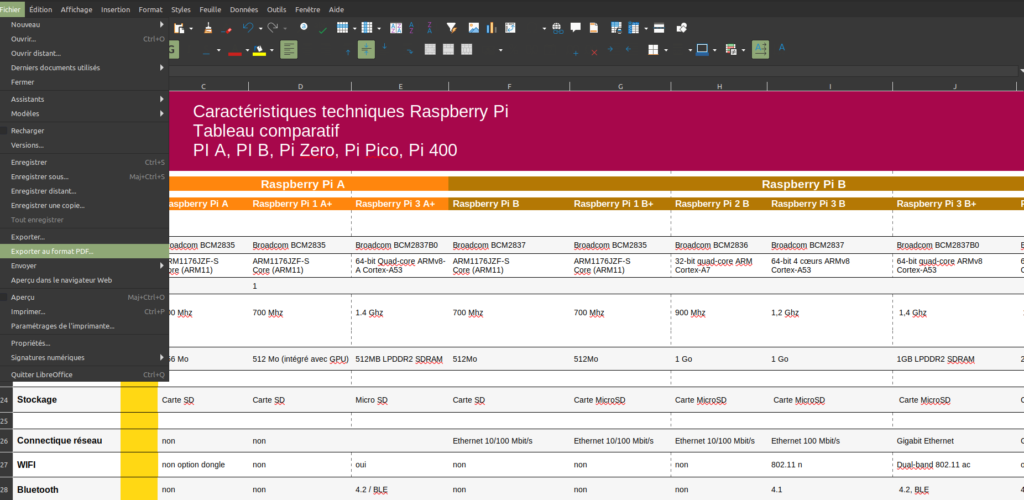Click the Split Window icon
This screenshot has width=1024, height=500.
[x=659, y=28]
